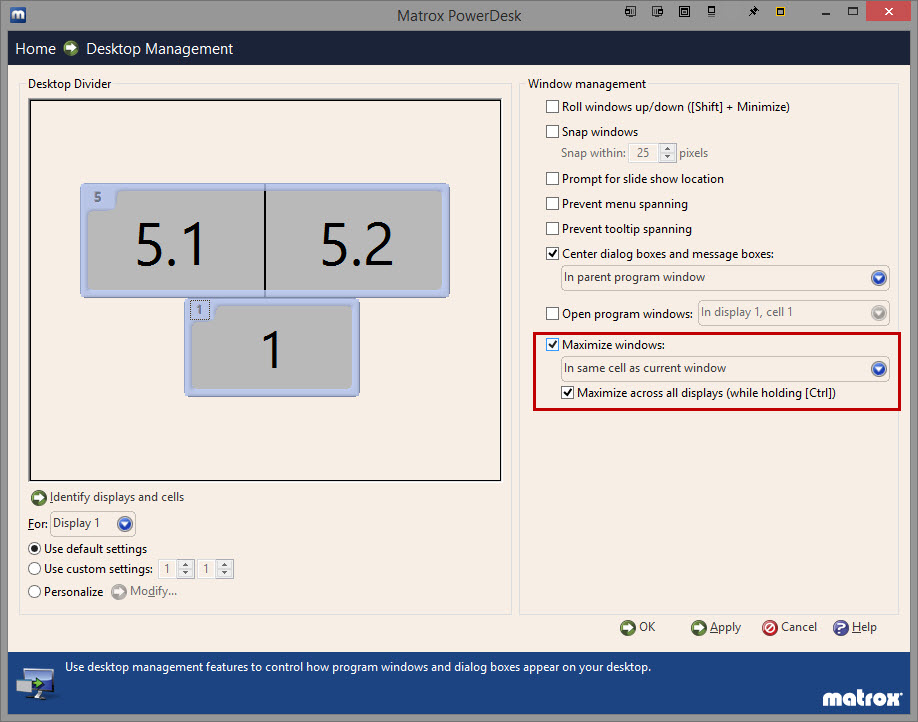Click the pin icon in title bar
Viewport: 918px width, 722px height.
pyautogui.click(x=753, y=13)
